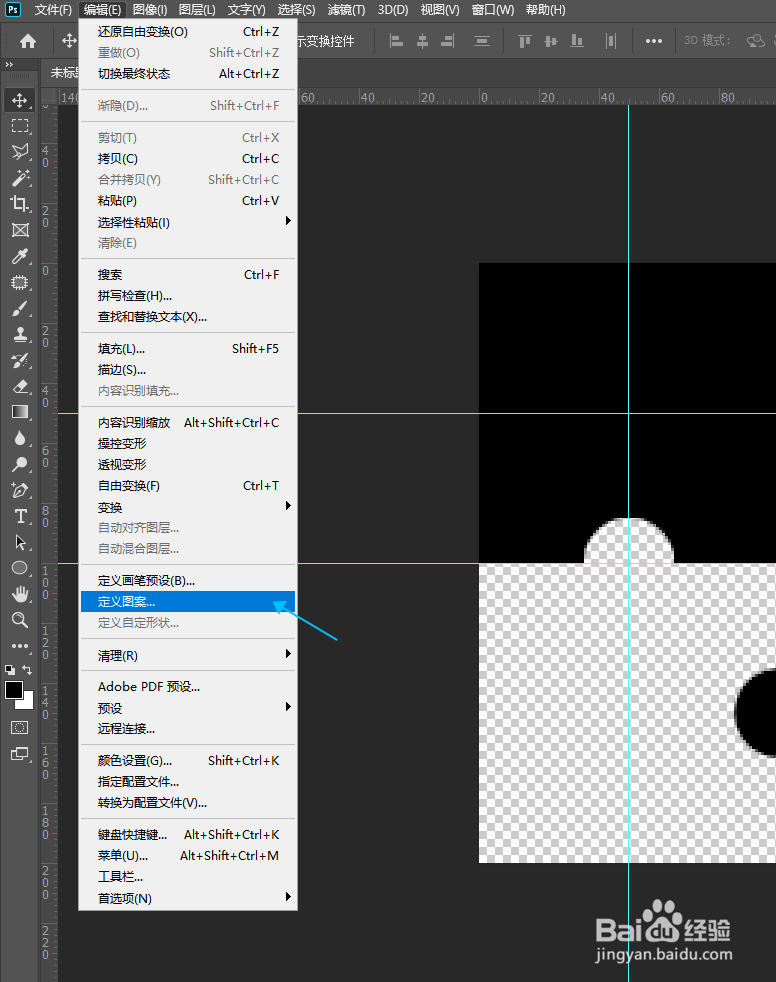Open the 帮助(H) menu
The height and width of the screenshot is (982, 776).
click(x=545, y=9)
